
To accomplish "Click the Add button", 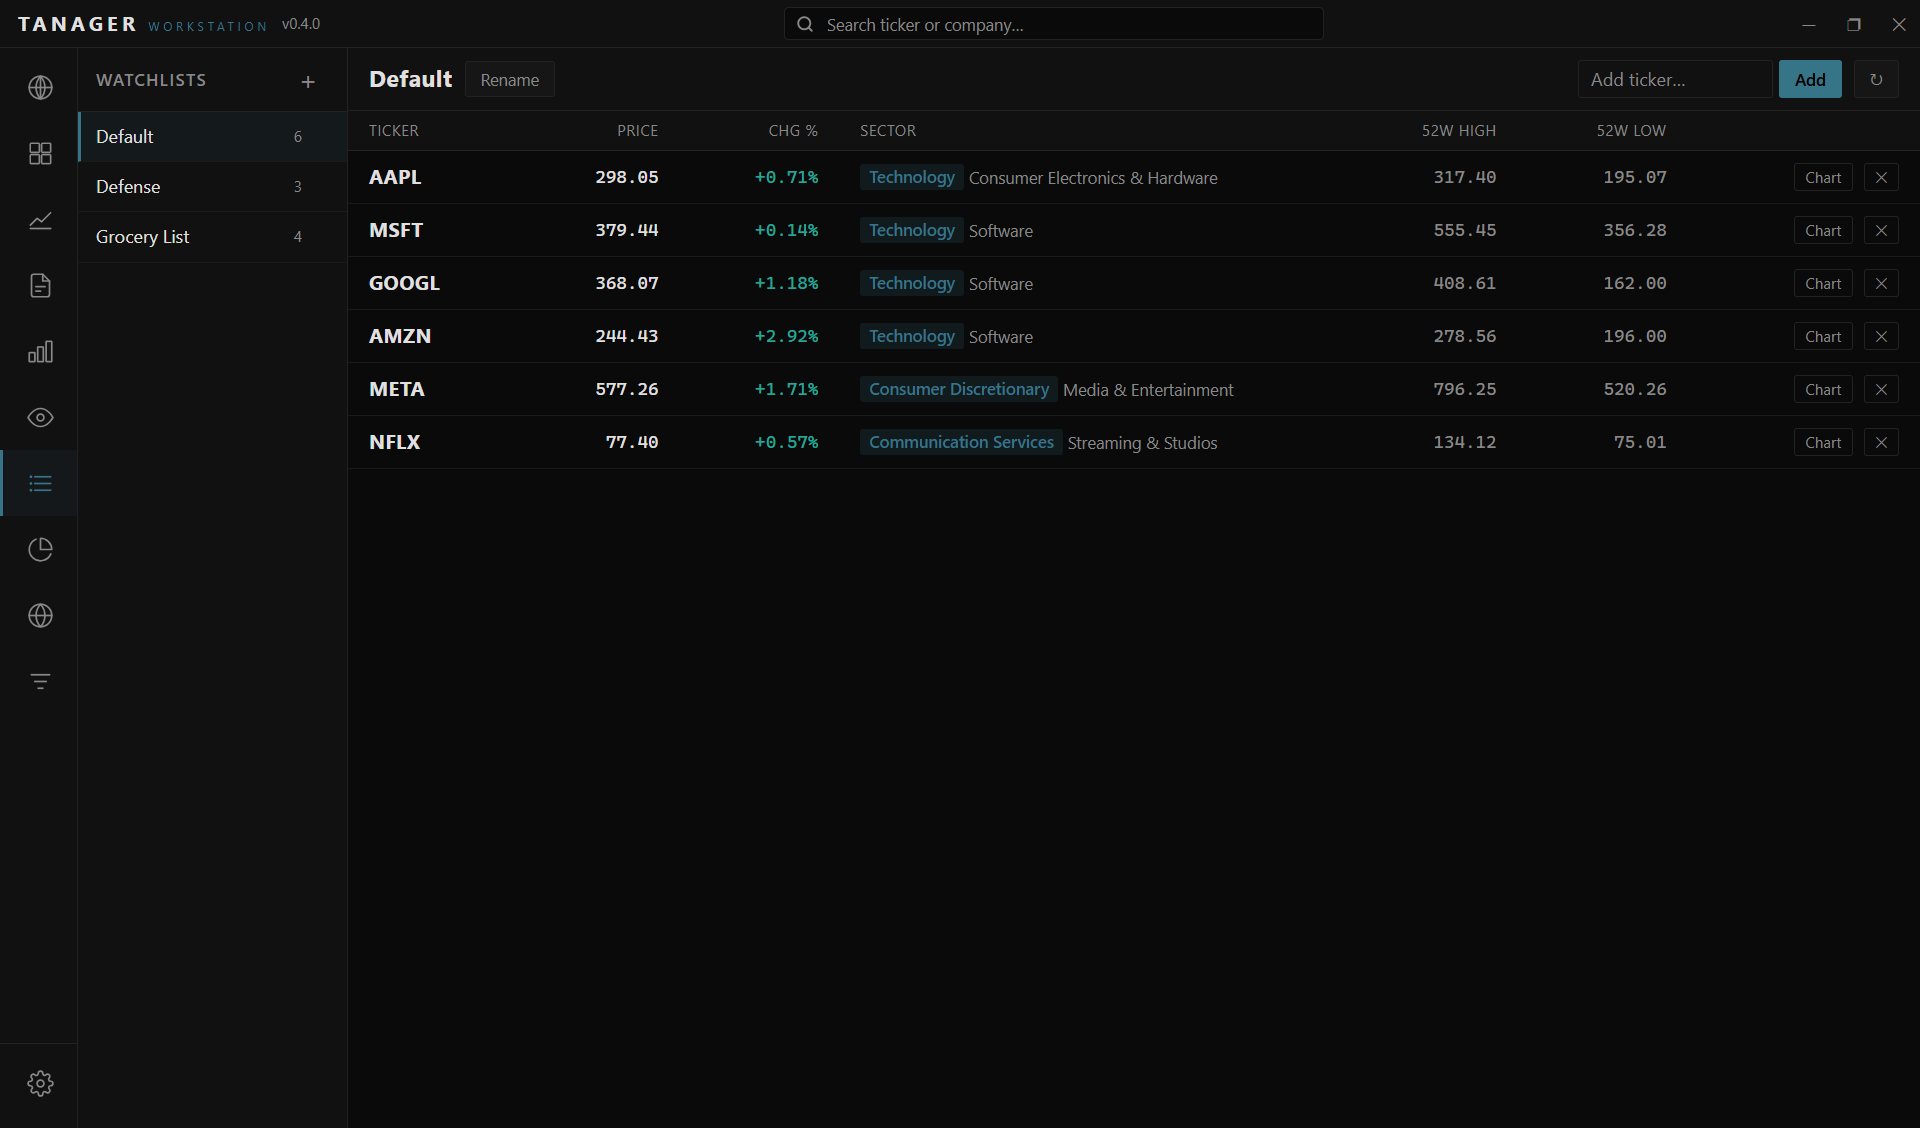I will 1810,79.
